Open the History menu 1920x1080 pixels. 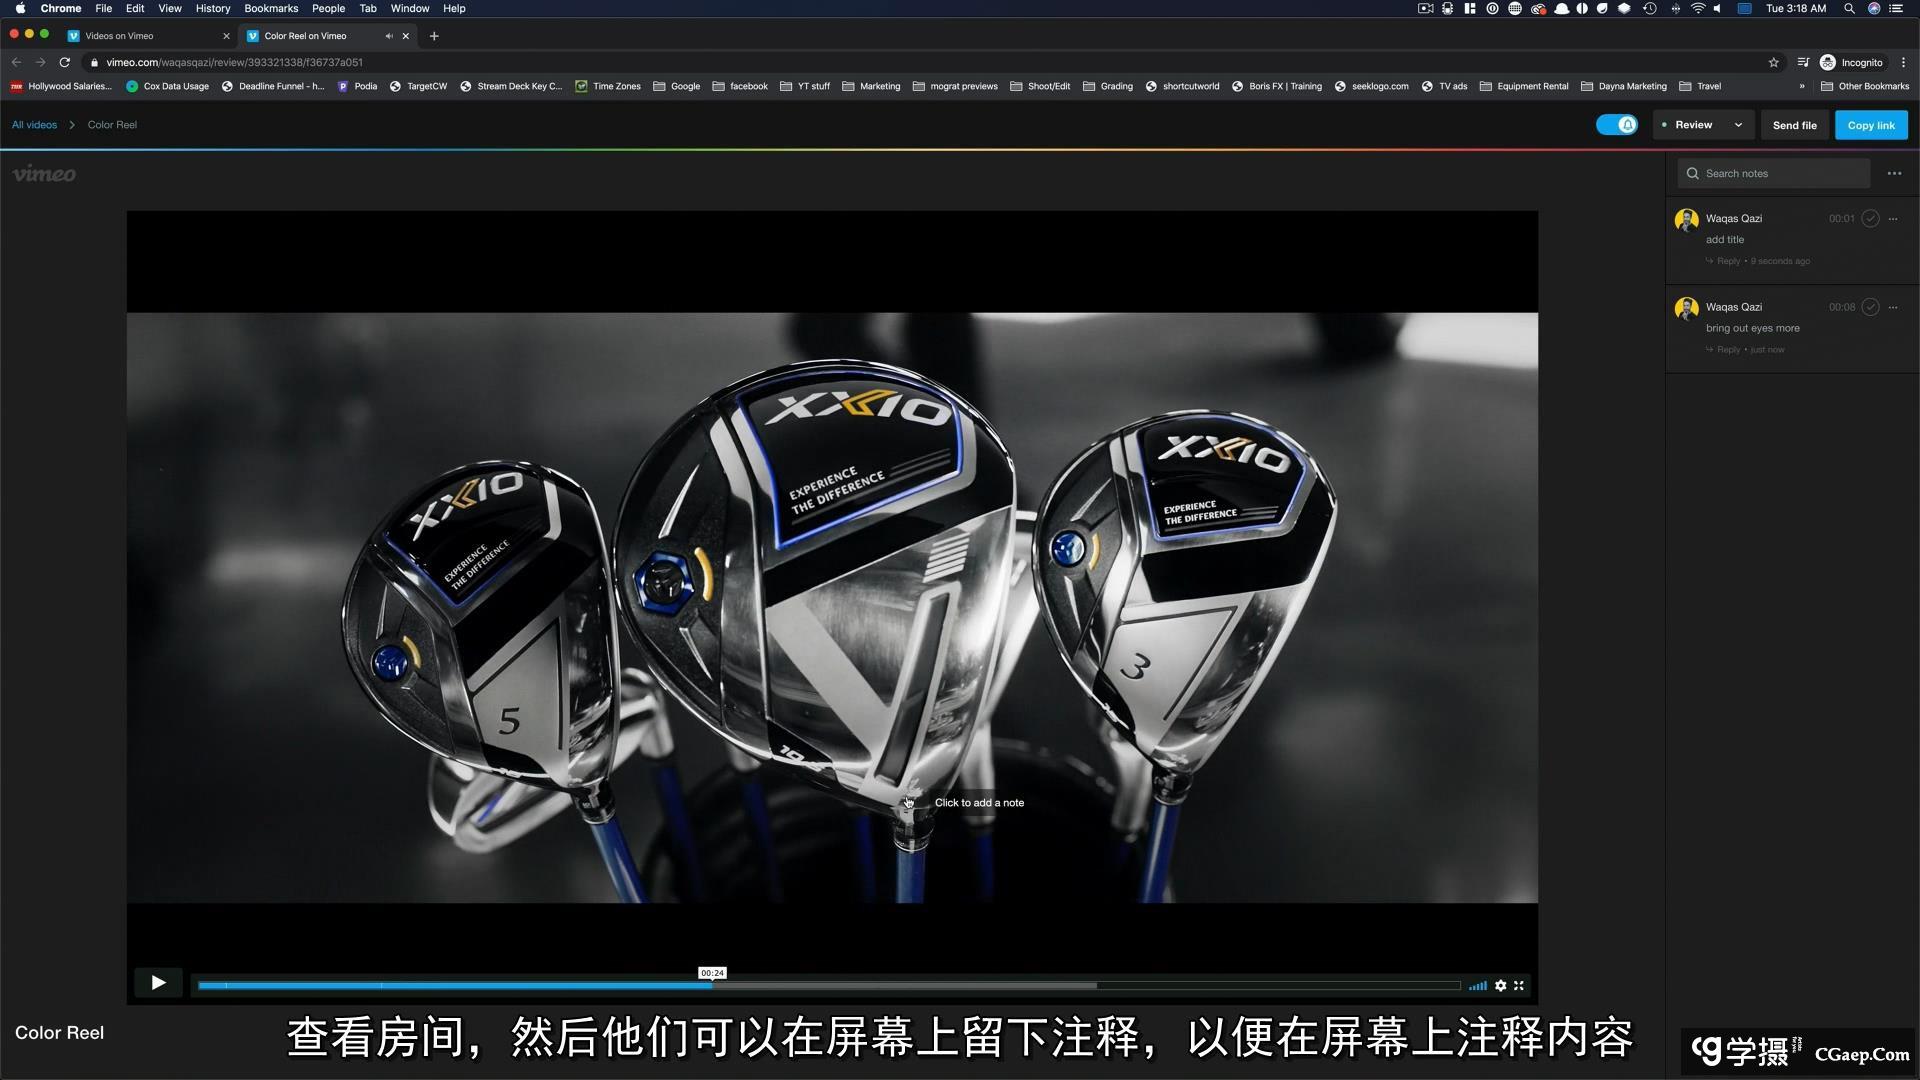pyautogui.click(x=213, y=8)
